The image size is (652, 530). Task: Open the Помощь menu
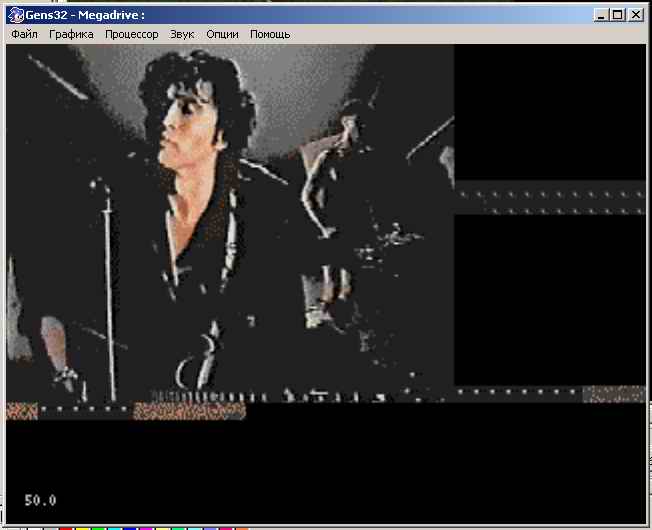[270, 35]
